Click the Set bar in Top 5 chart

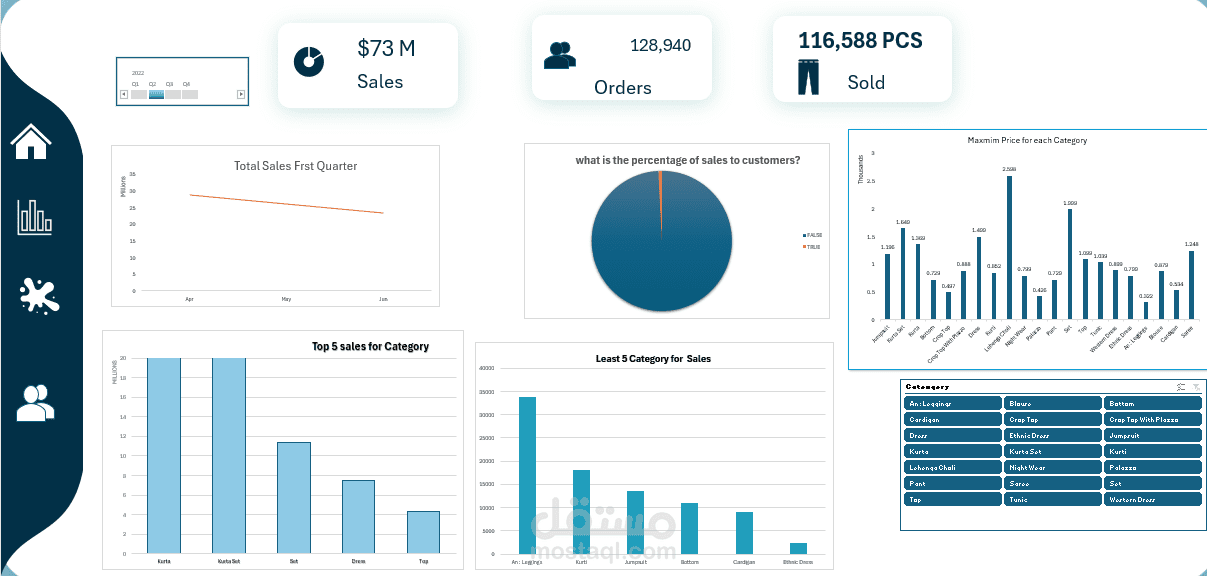(294, 497)
